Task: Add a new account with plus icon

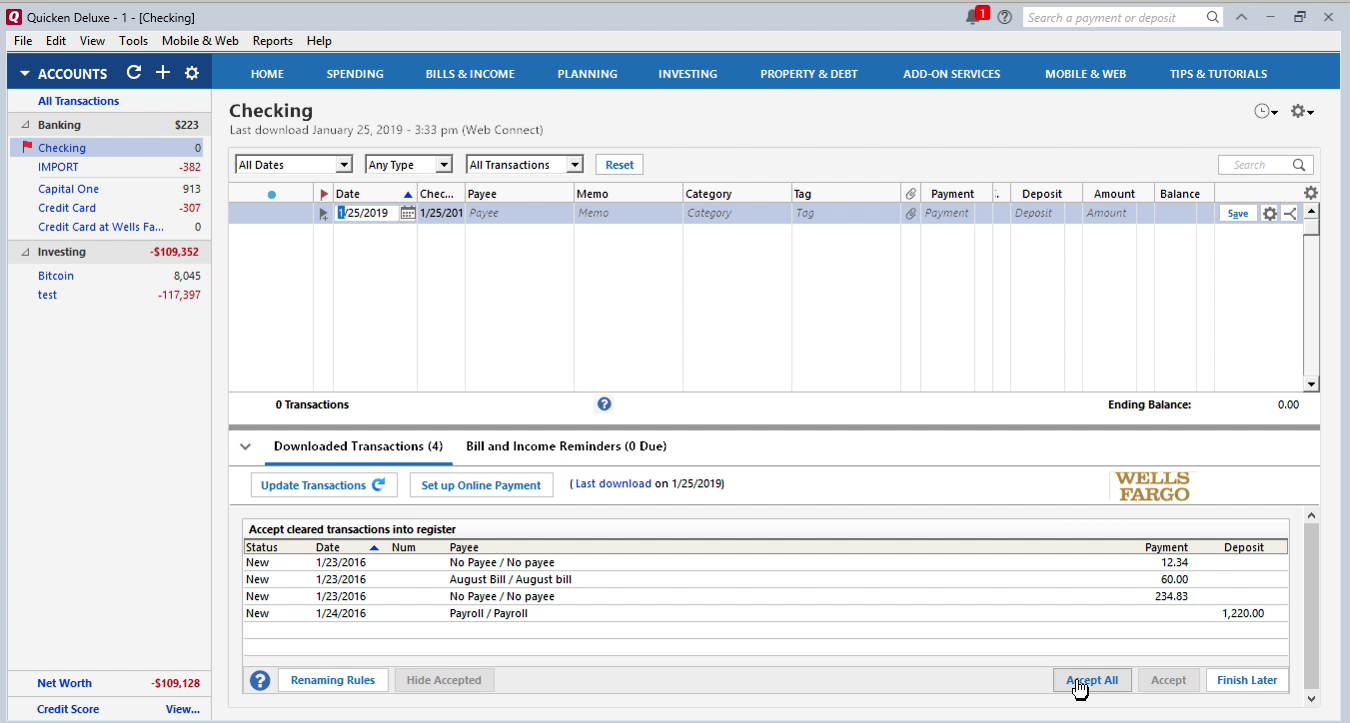Action: point(163,73)
